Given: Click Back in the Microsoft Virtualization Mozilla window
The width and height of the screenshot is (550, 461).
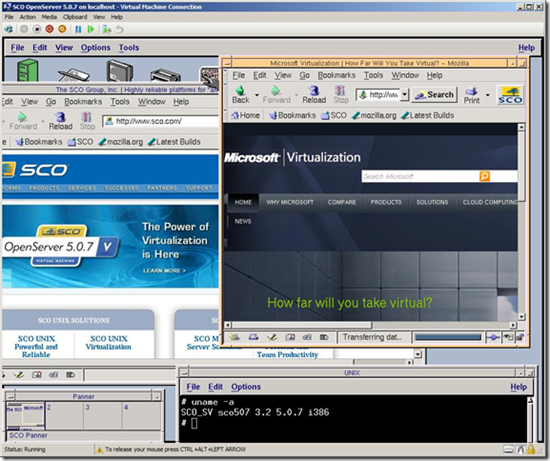Looking at the screenshot, I should click(x=241, y=95).
